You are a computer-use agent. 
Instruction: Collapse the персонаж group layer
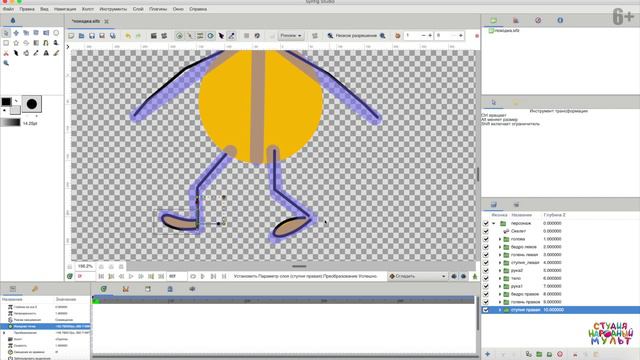(494, 223)
